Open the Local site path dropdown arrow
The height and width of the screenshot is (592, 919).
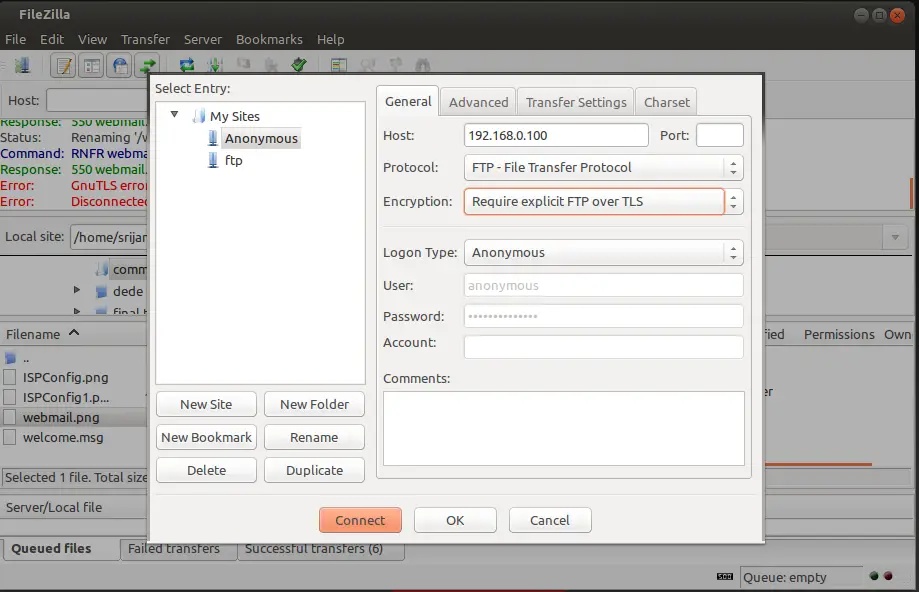point(895,237)
